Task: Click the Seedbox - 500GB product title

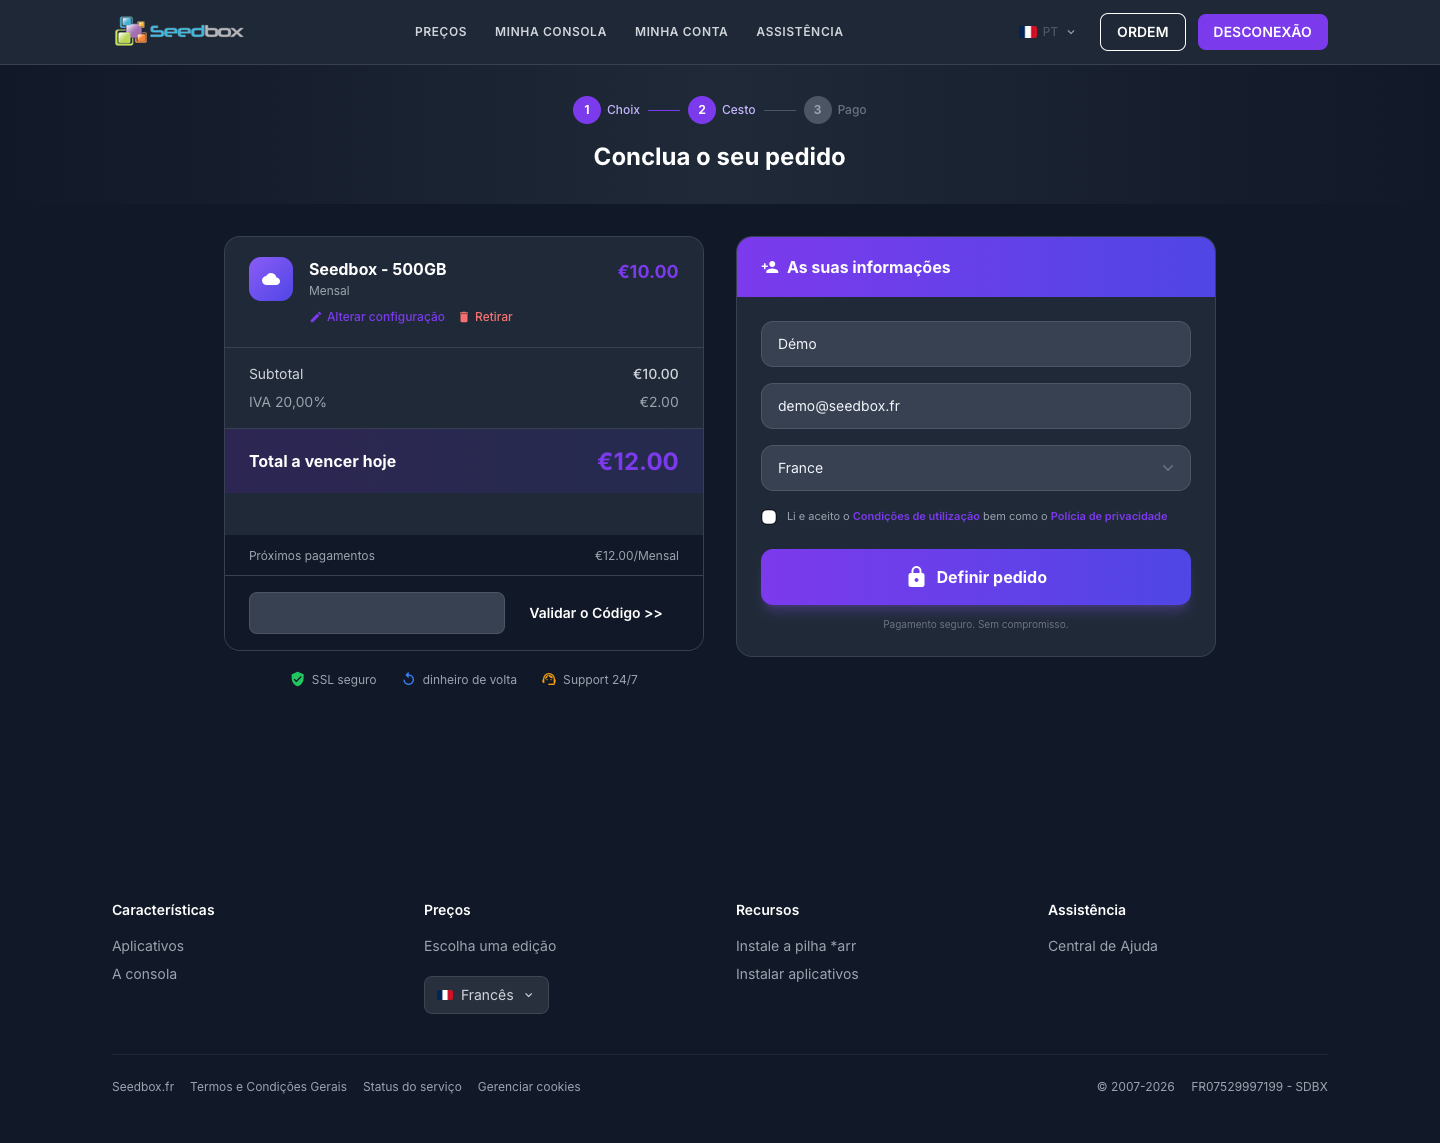Action: 378,269
